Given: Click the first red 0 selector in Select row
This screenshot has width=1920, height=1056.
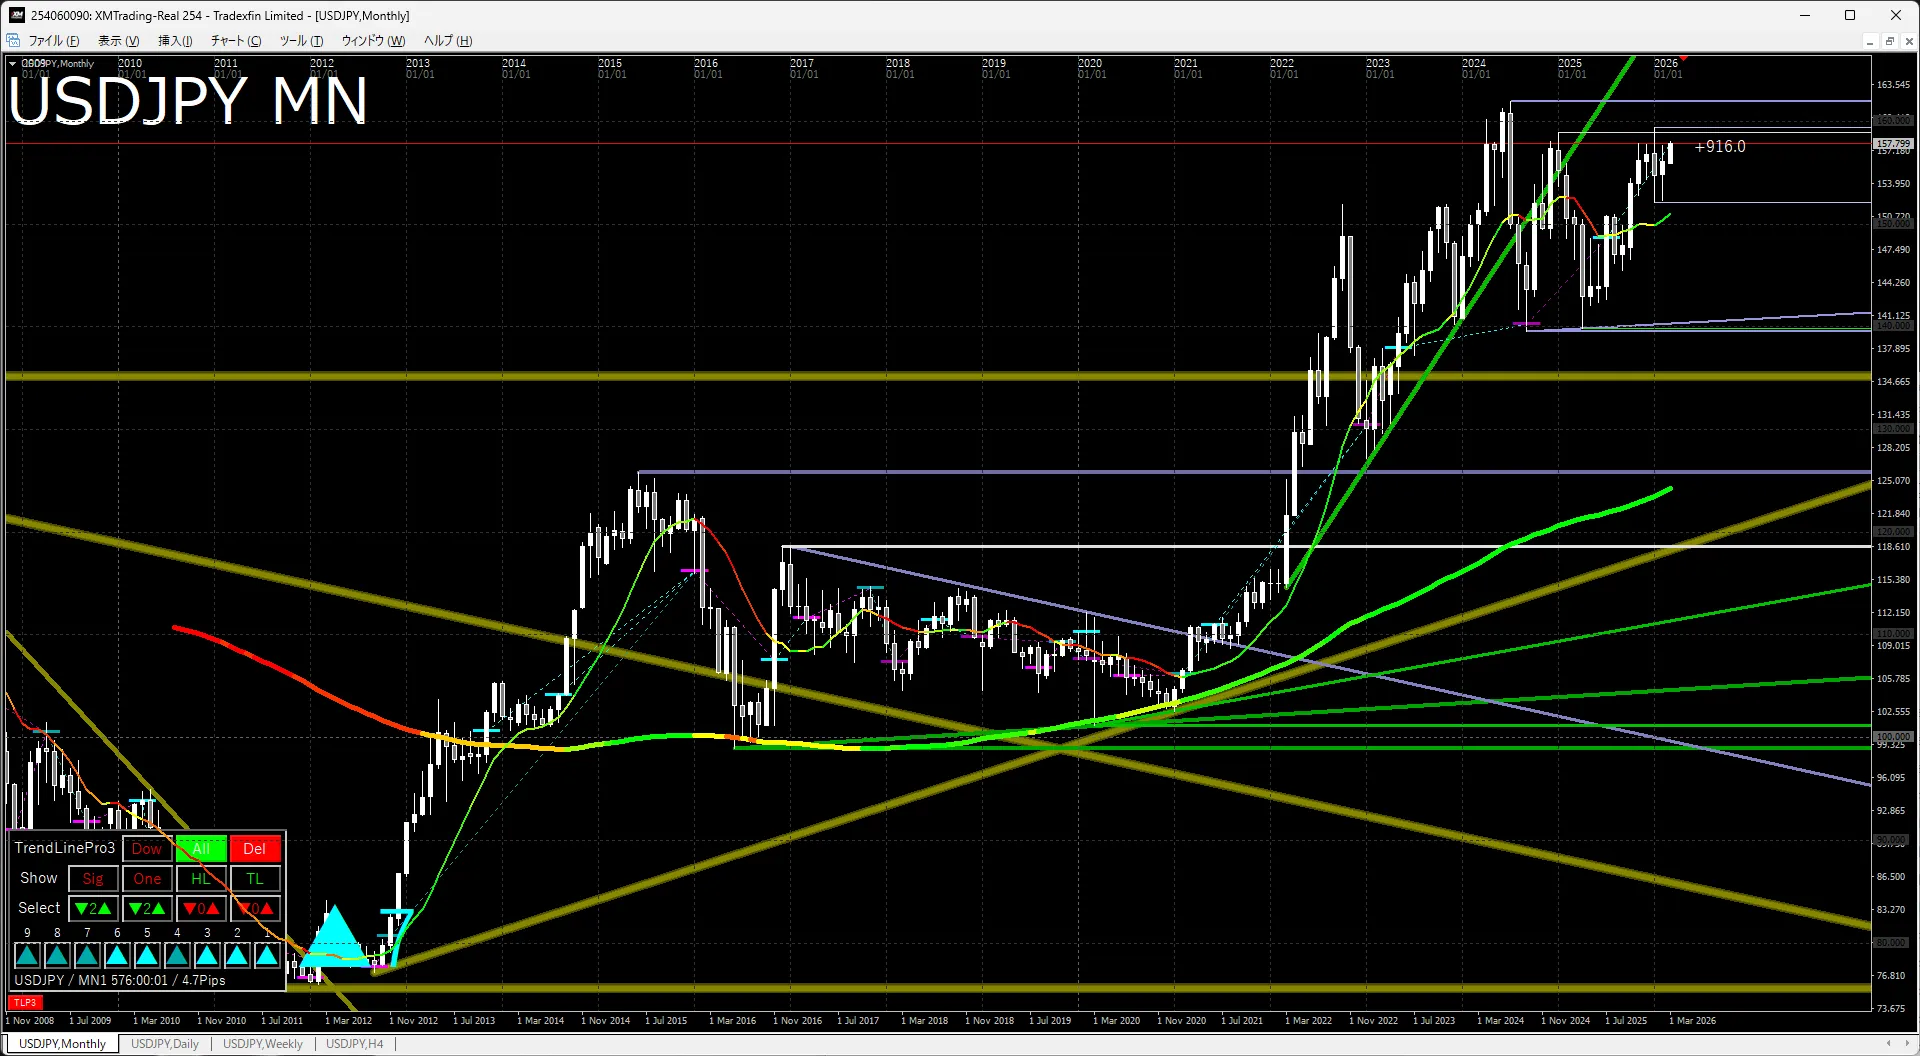Looking at the screenshot, I should coord(201,909).
